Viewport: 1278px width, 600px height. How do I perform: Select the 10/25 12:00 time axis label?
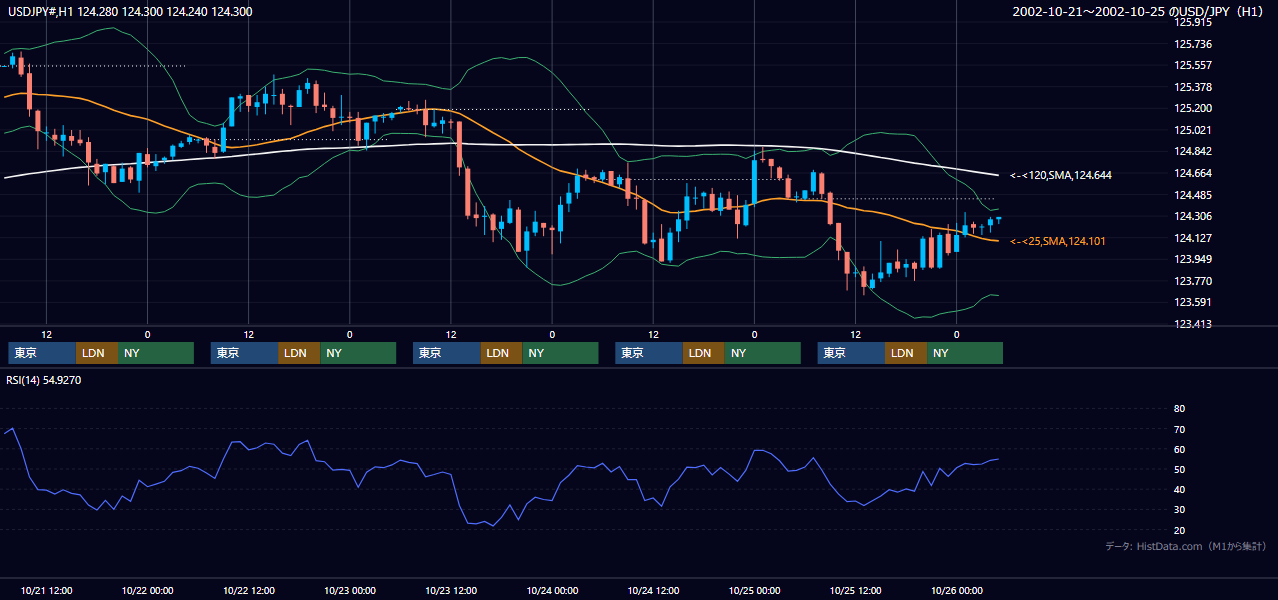click(x=855, y=590)
